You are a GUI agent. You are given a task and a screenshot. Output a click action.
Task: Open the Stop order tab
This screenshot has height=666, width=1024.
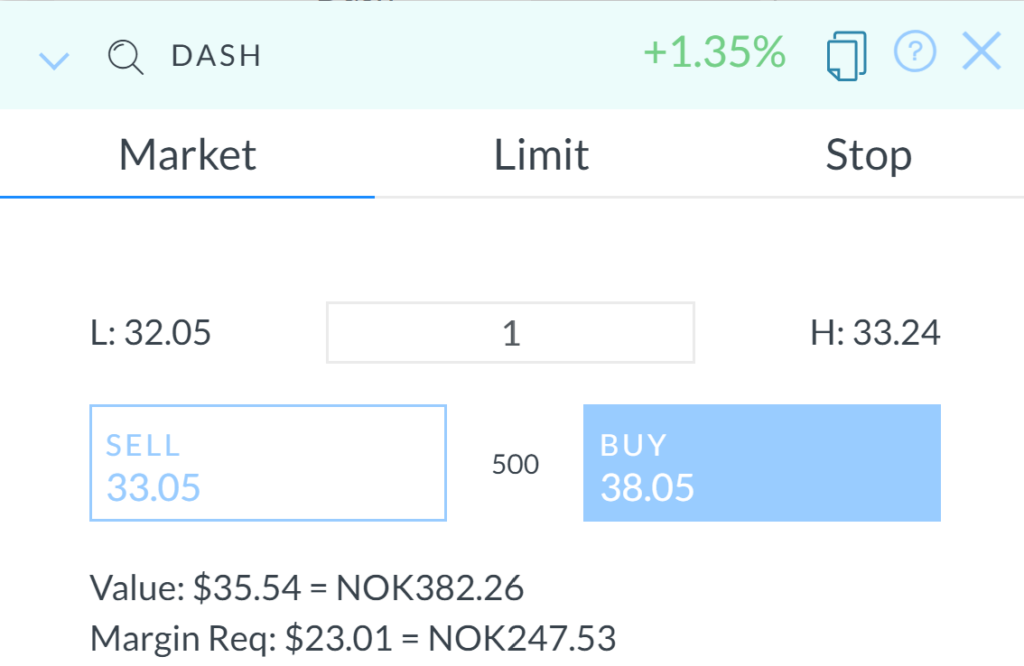[868, 156]
